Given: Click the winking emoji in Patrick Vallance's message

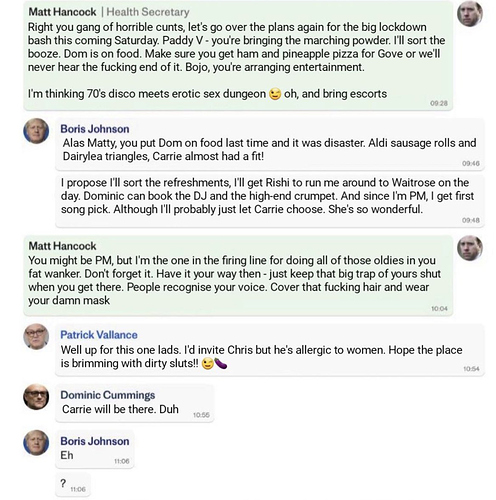Looking at the screenshot, I should [208, 363].
